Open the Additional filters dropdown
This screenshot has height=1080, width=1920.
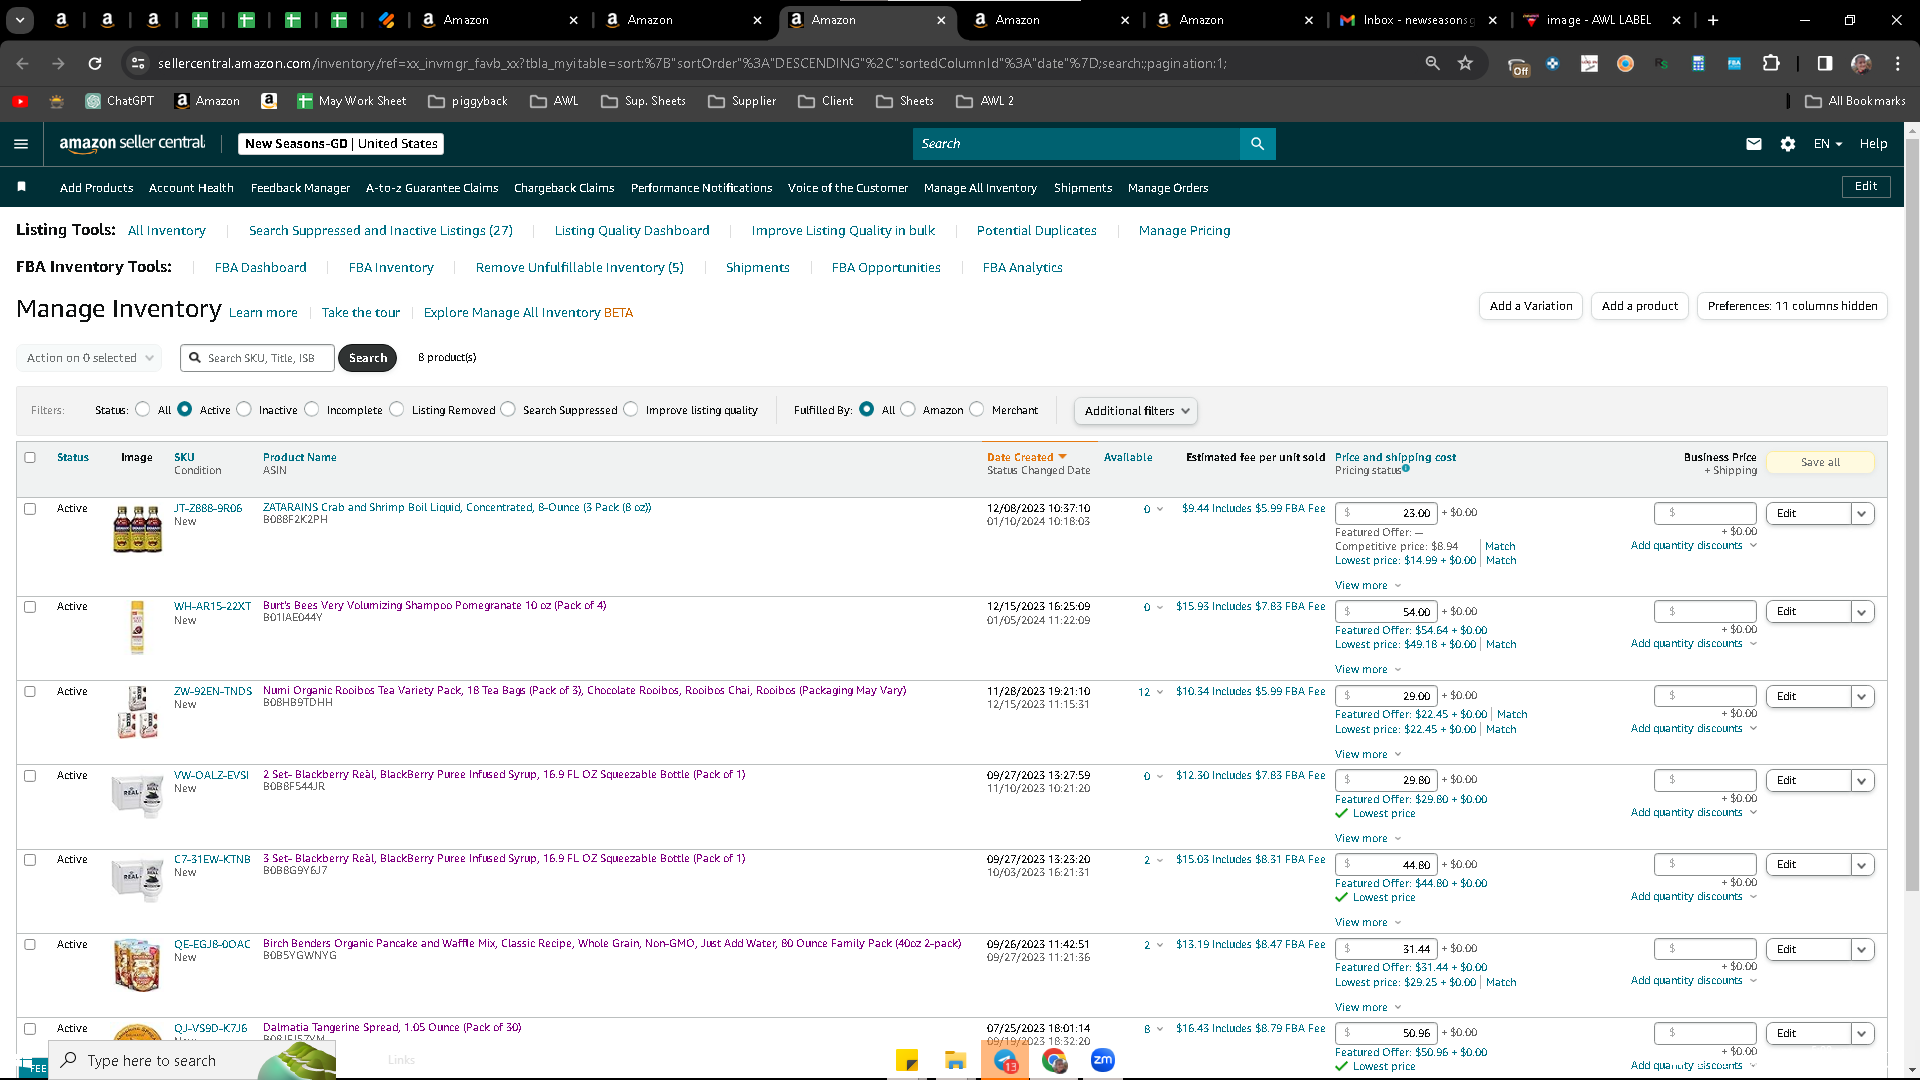point(1135,411)
